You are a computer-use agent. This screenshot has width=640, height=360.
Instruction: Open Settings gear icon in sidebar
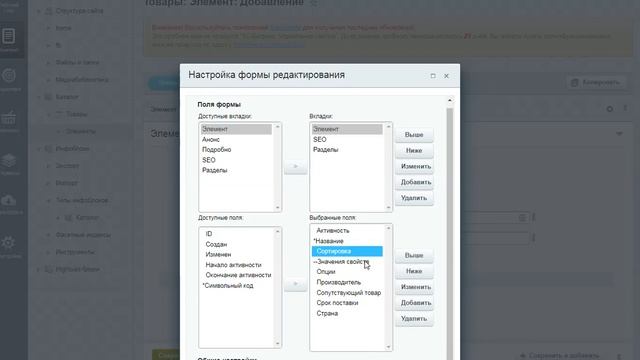[8, 245]
